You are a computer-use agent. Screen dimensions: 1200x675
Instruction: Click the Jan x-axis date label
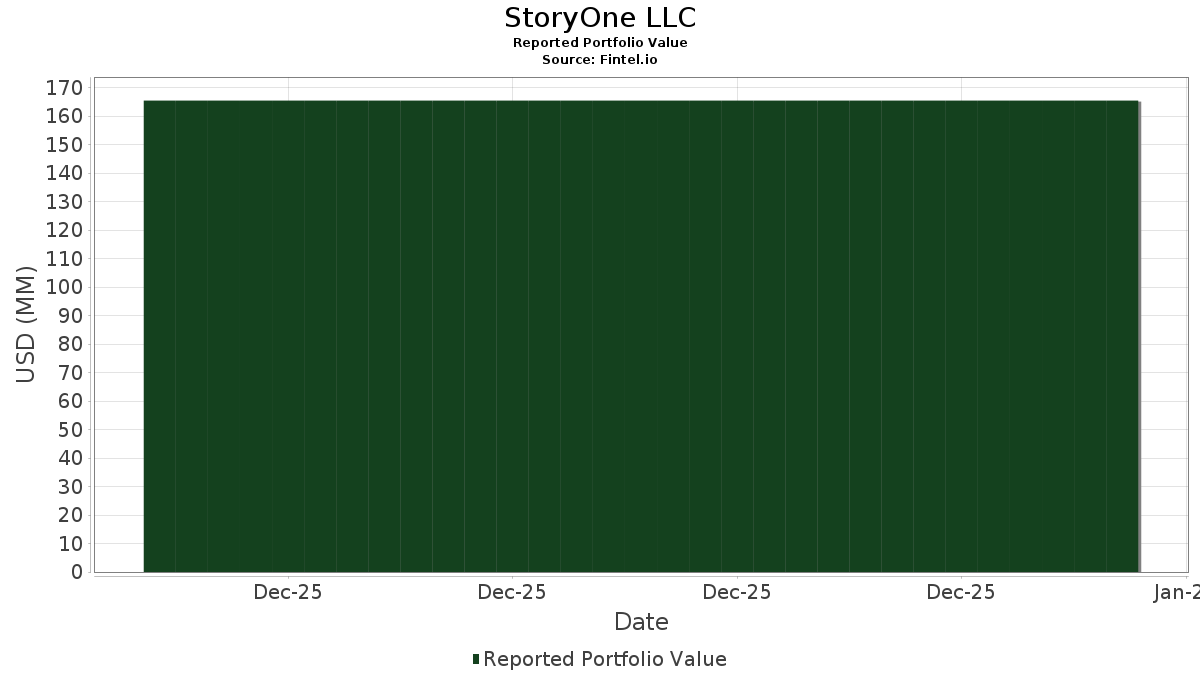click(1176, 592)
